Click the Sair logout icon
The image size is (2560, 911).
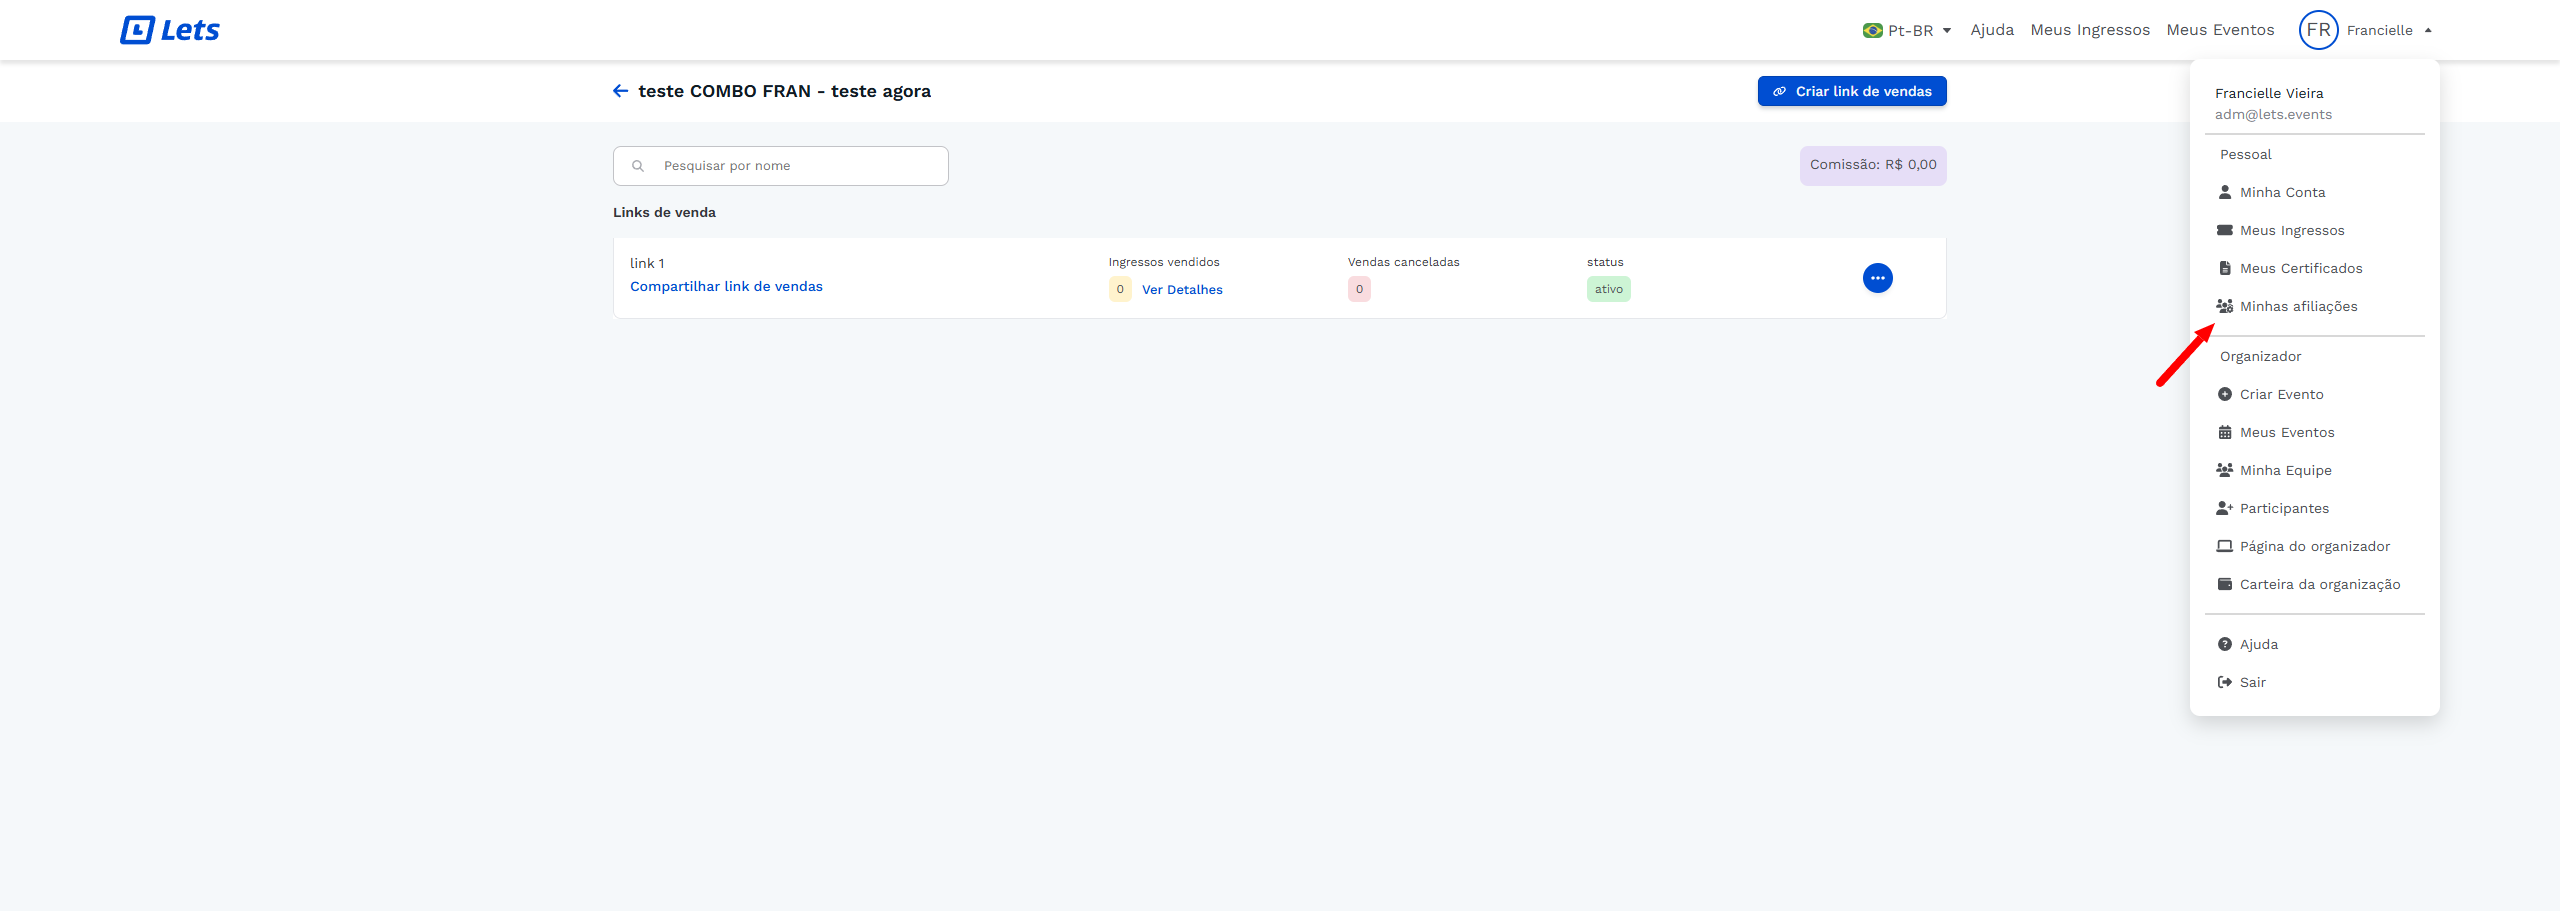2224,682
